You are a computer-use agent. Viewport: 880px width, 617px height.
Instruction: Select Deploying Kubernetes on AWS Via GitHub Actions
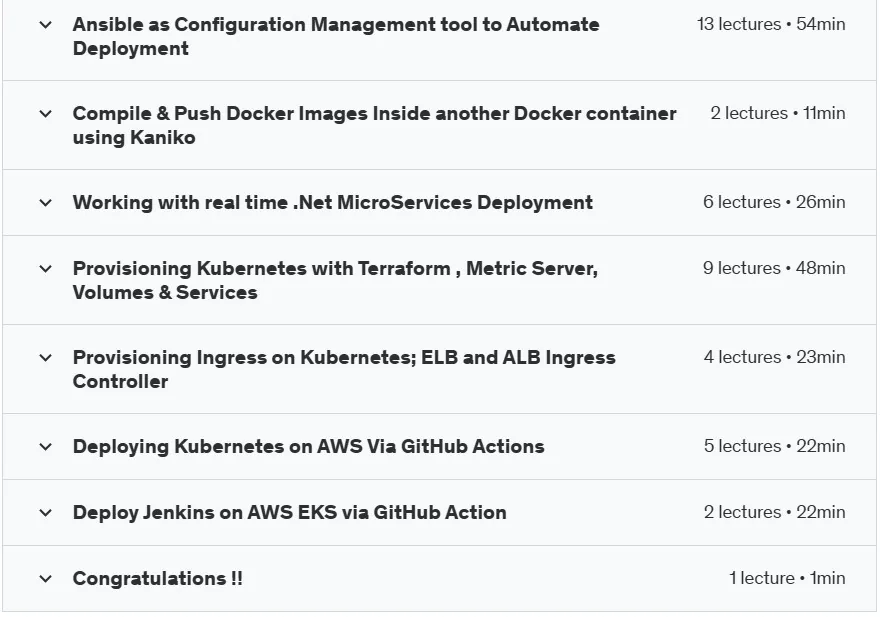308,447
